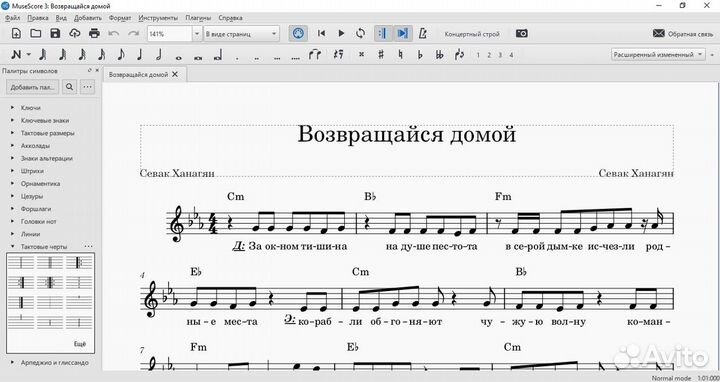Click the 'Добавить пал...' button
The height and width of the screenshot is (382, 720).
coord(33,87)
